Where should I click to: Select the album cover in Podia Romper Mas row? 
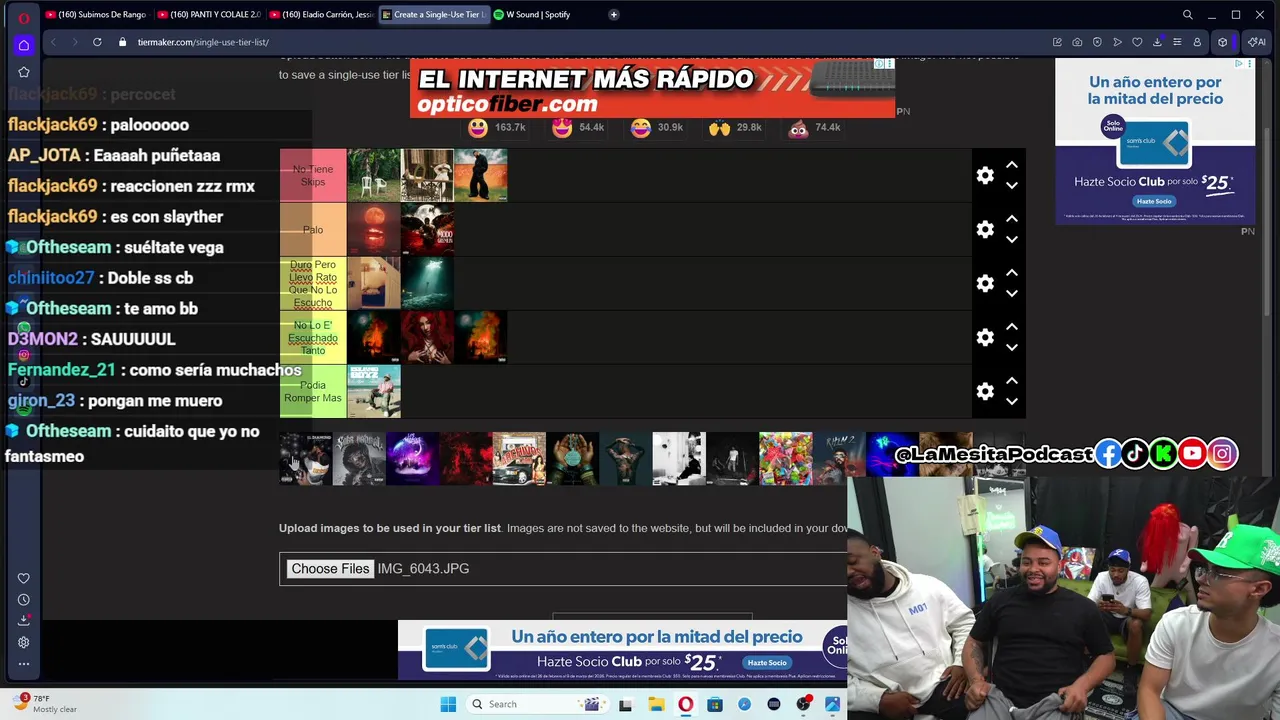(x=374, y=391)
